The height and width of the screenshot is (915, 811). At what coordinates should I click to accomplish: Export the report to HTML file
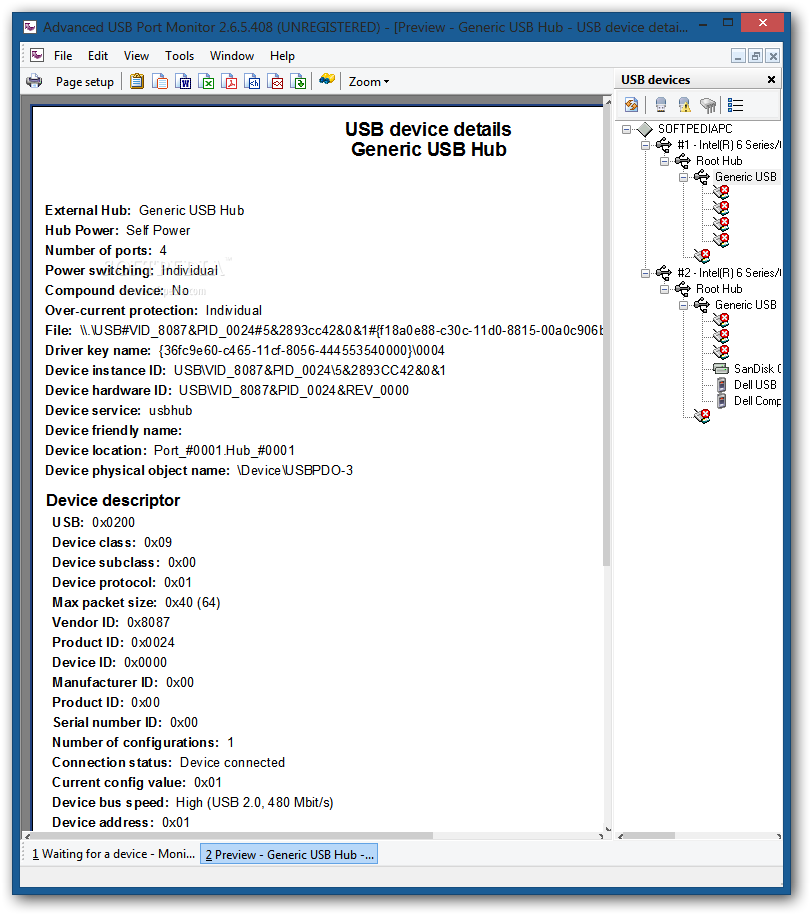(253, 81)
